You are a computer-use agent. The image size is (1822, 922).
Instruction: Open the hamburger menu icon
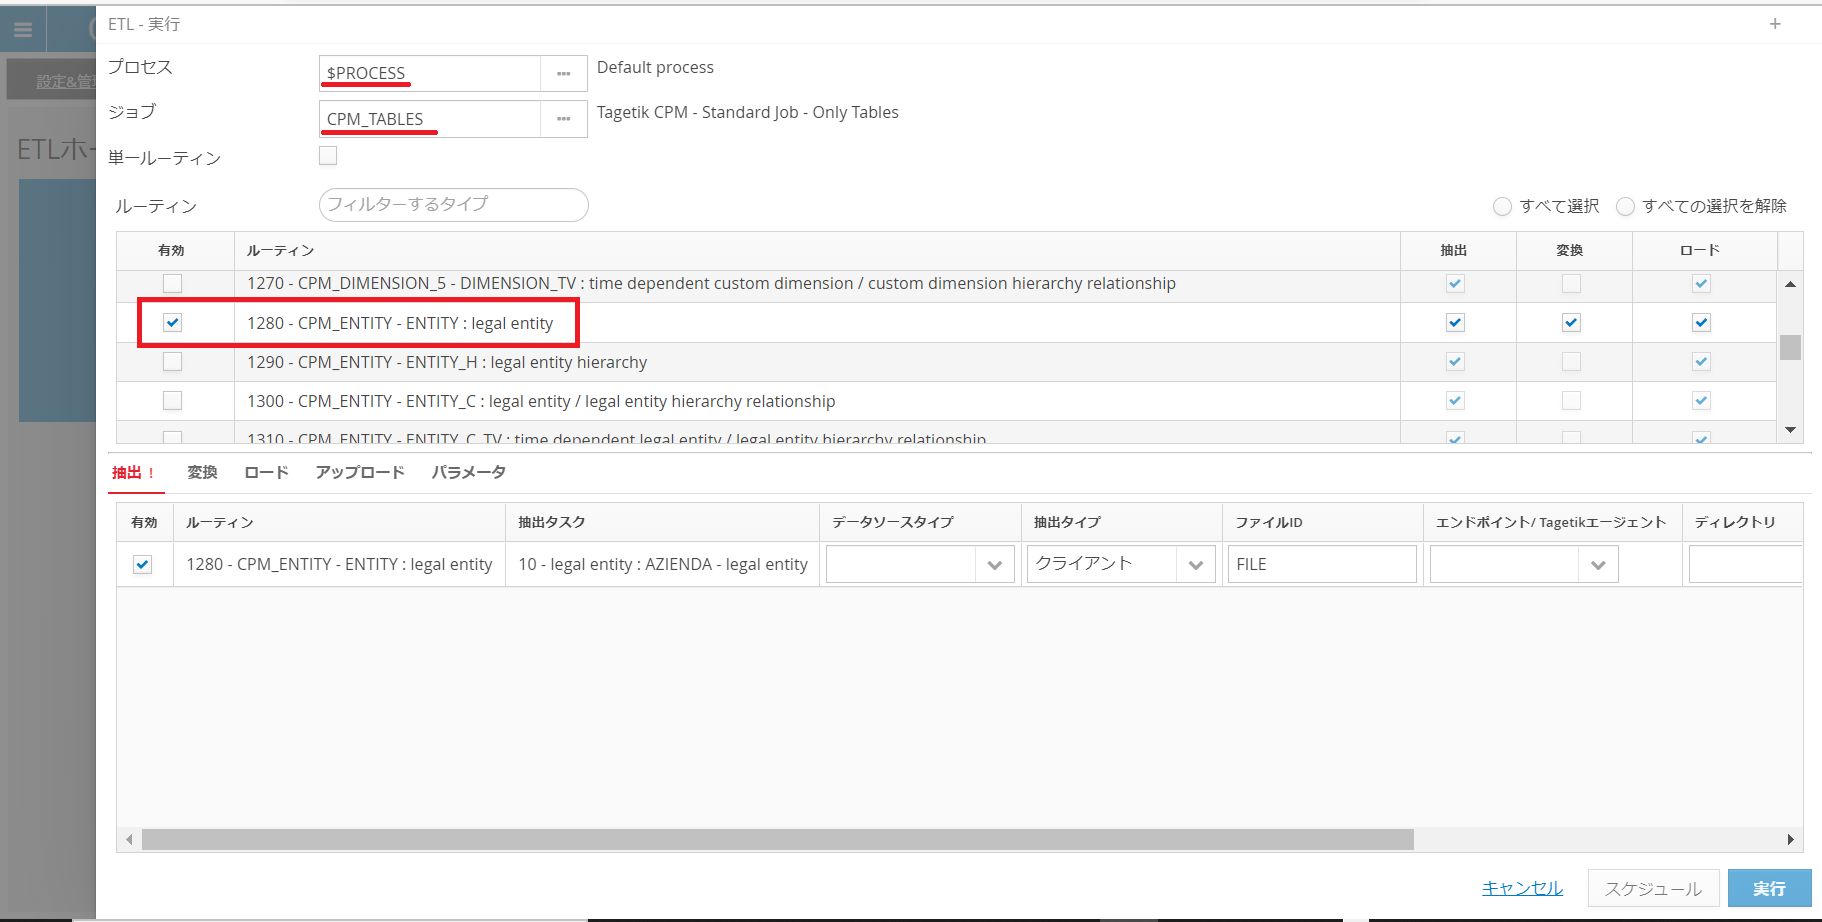point(23,30)
